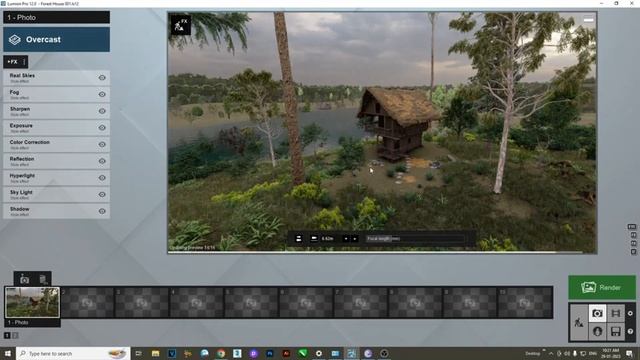Select photo slot 1 thumbnail
The image size is (640, 360).
coord(32,302)
